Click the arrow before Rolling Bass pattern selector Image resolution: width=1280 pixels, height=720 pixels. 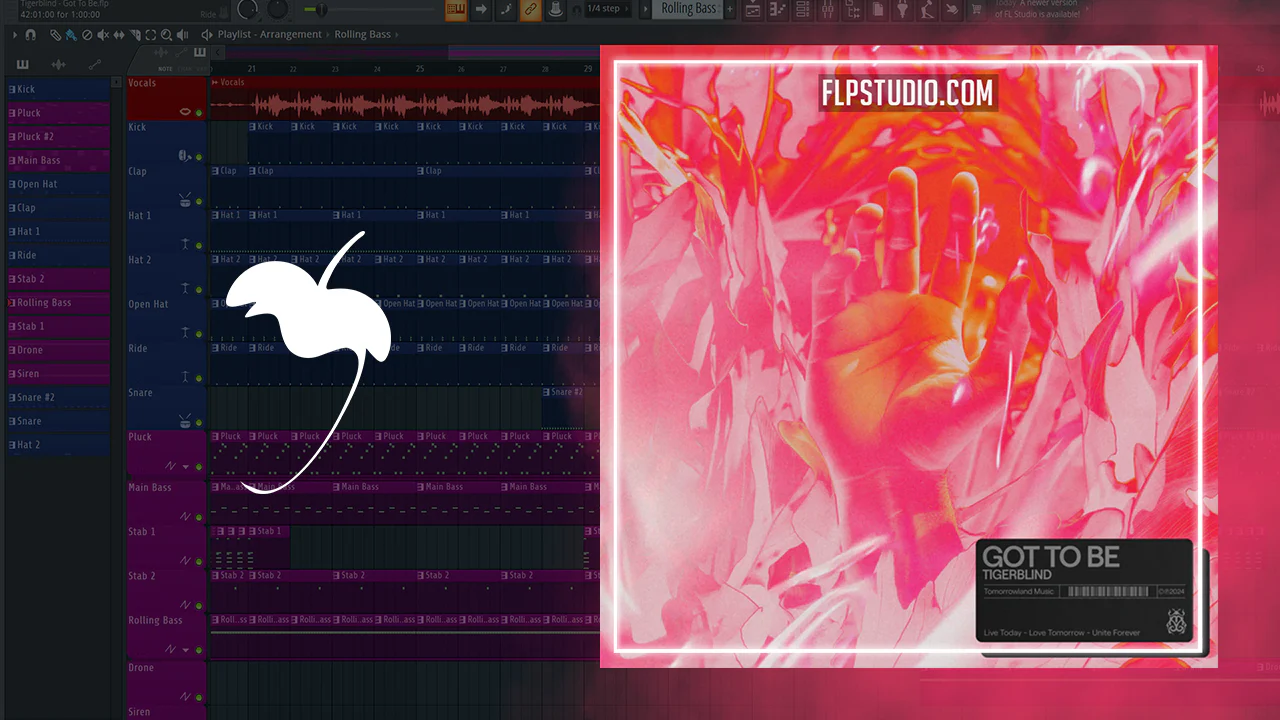point(643,9)
